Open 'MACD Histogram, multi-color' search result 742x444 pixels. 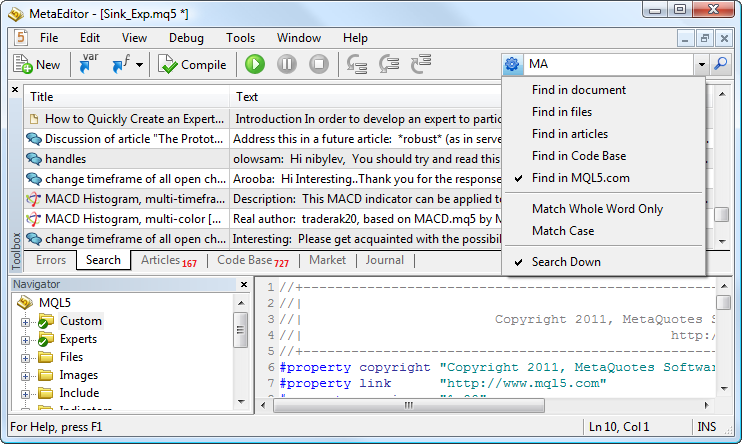(x=133, y=219)
